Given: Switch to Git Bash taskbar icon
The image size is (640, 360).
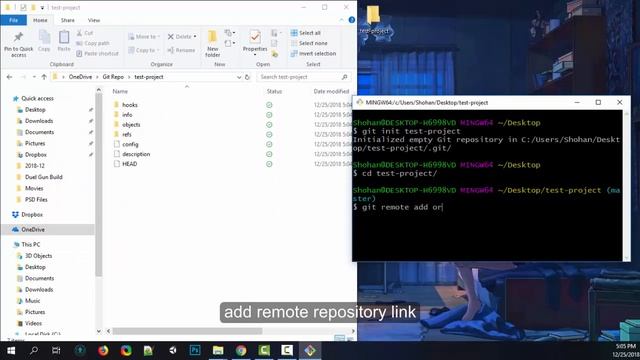Looking at the screenshot, I should tap(310, 350).
